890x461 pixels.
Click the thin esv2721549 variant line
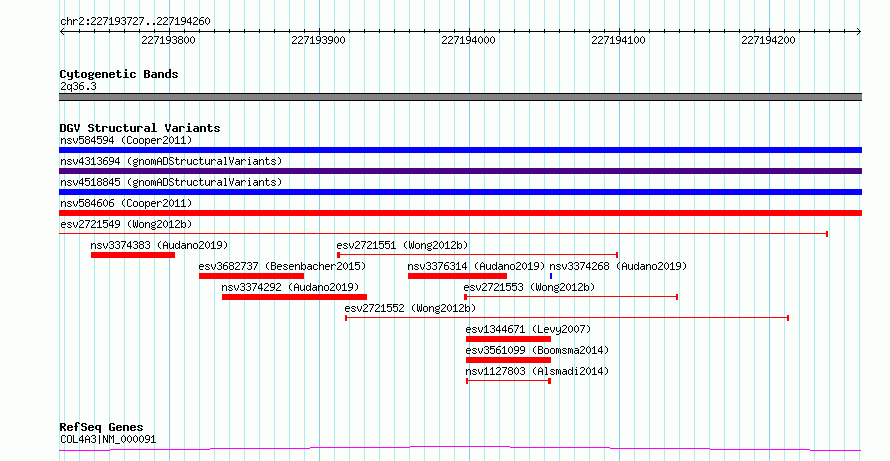(443, 233)
